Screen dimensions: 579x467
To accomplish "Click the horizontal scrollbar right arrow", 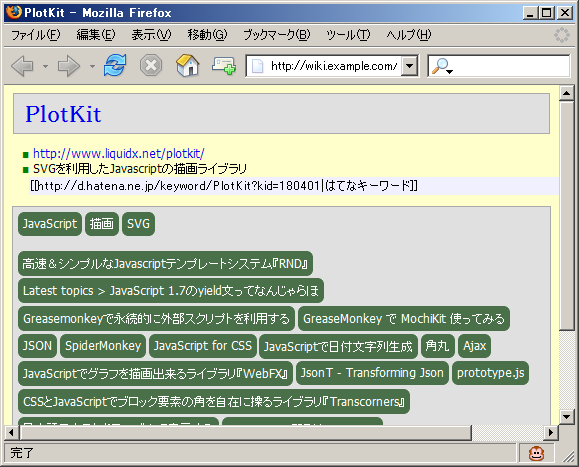I will (x=552, y=432).
